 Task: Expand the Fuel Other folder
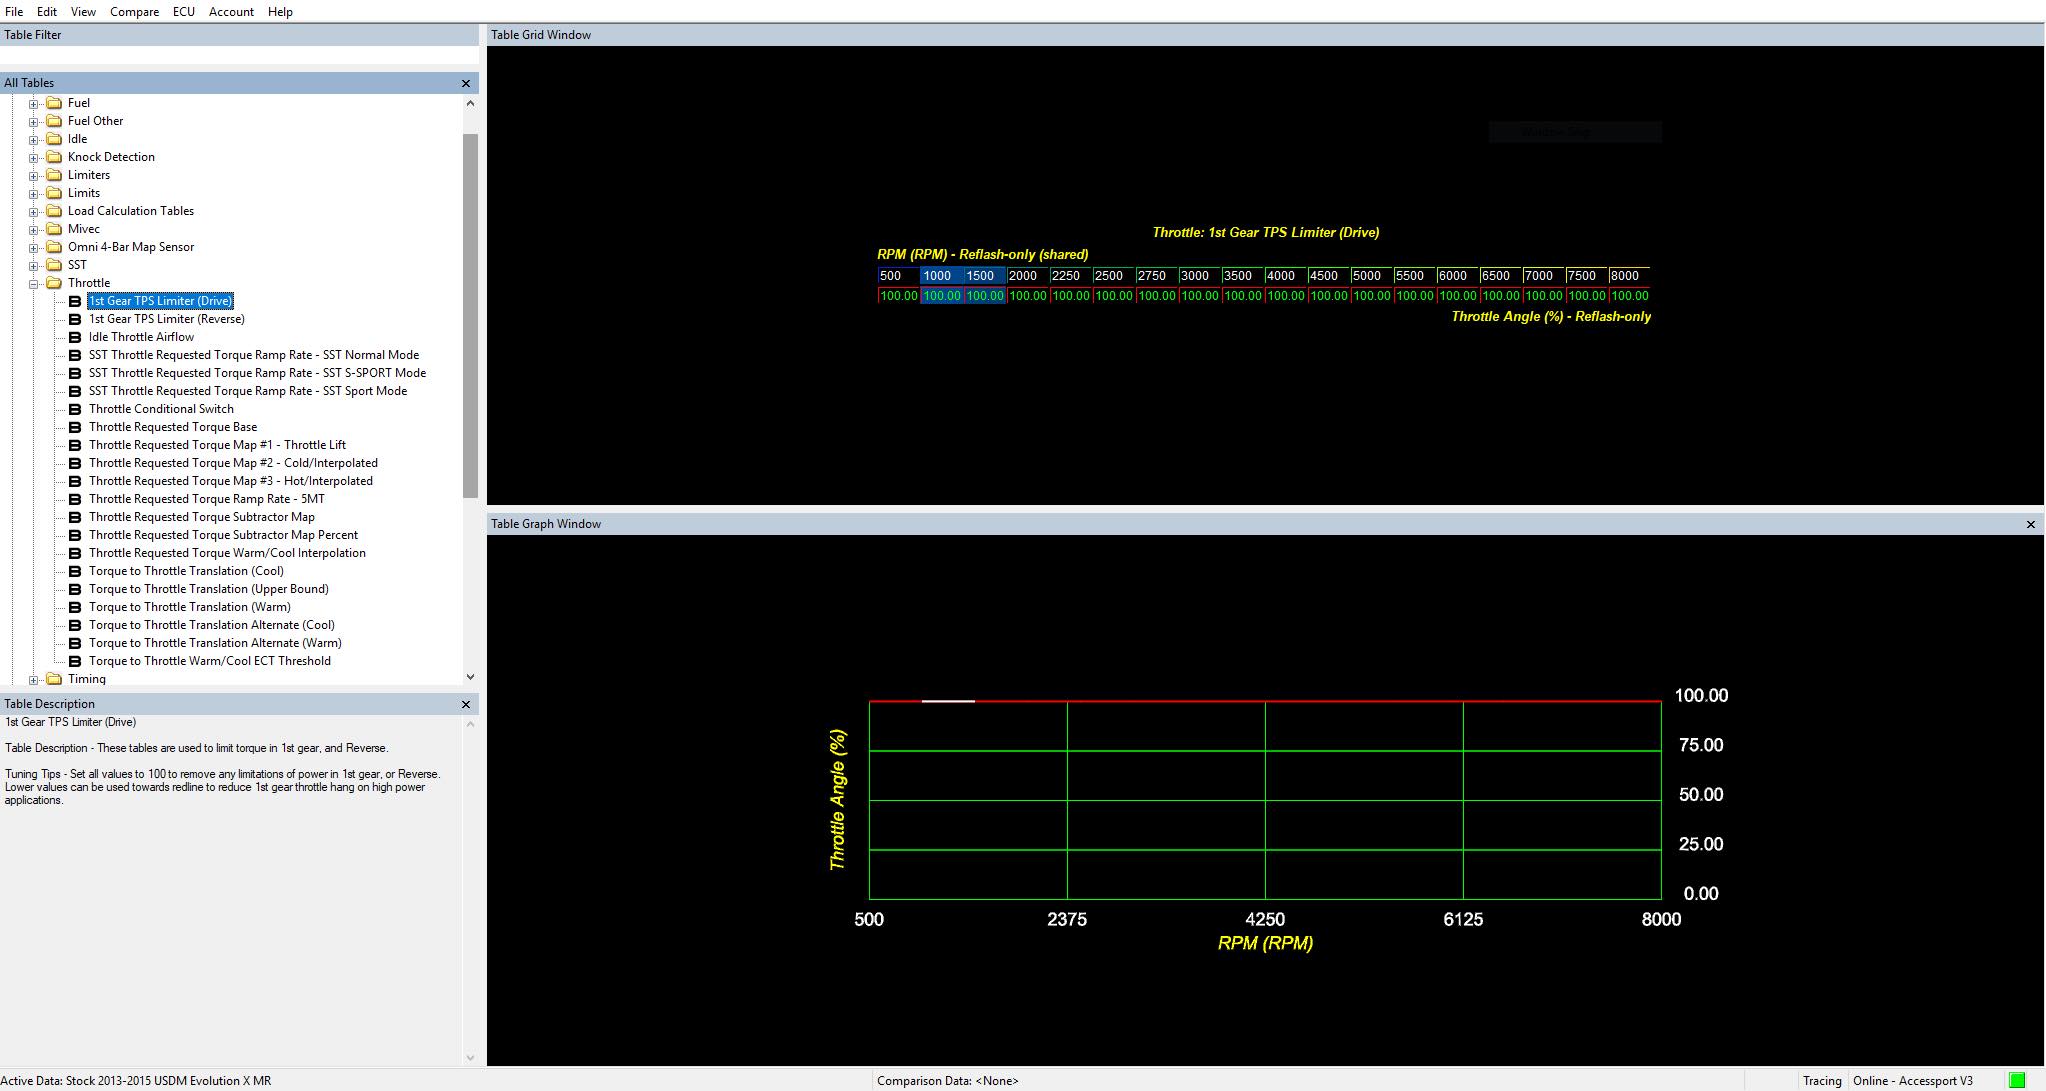pos(34,121)
